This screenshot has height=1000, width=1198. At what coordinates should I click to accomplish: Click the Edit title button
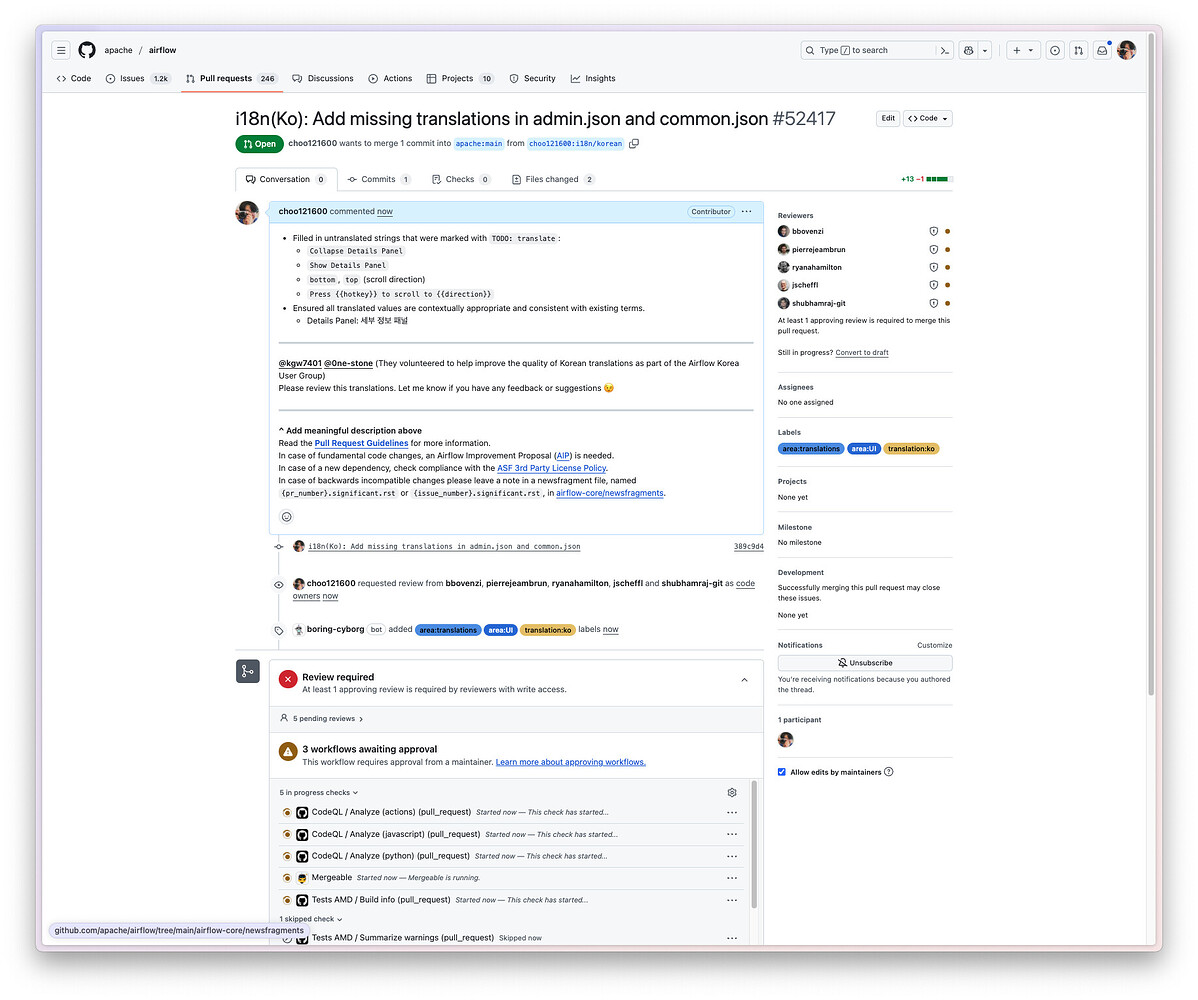pos(888,118)
